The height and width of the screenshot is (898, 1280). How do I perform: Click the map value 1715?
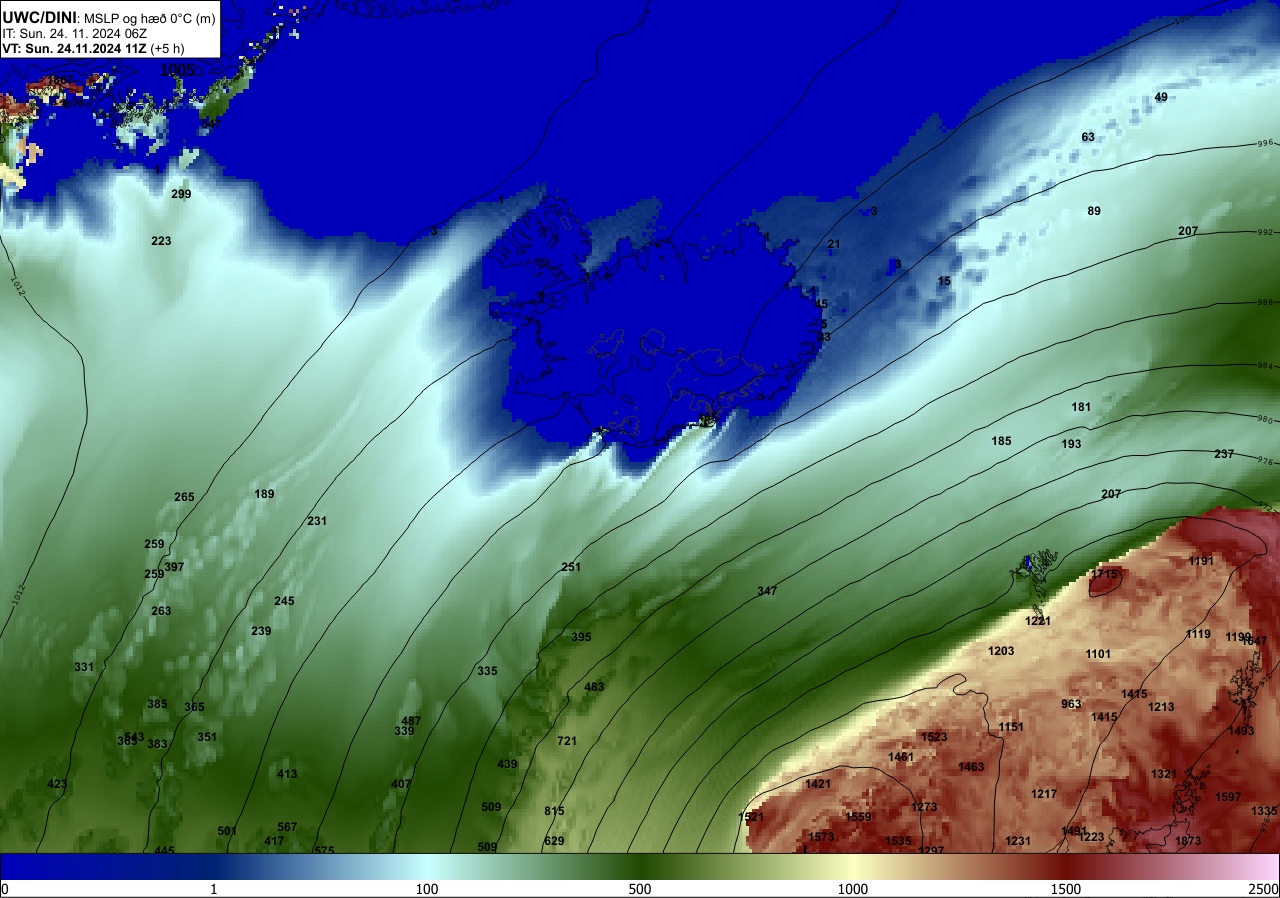(1104, 574)
